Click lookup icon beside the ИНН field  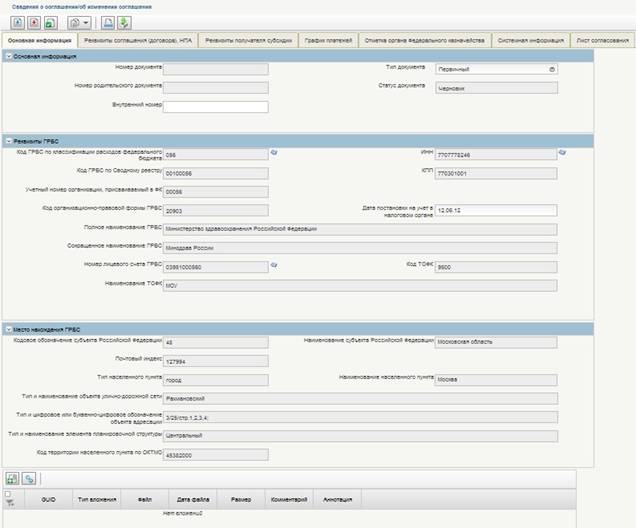click(562, 153)
